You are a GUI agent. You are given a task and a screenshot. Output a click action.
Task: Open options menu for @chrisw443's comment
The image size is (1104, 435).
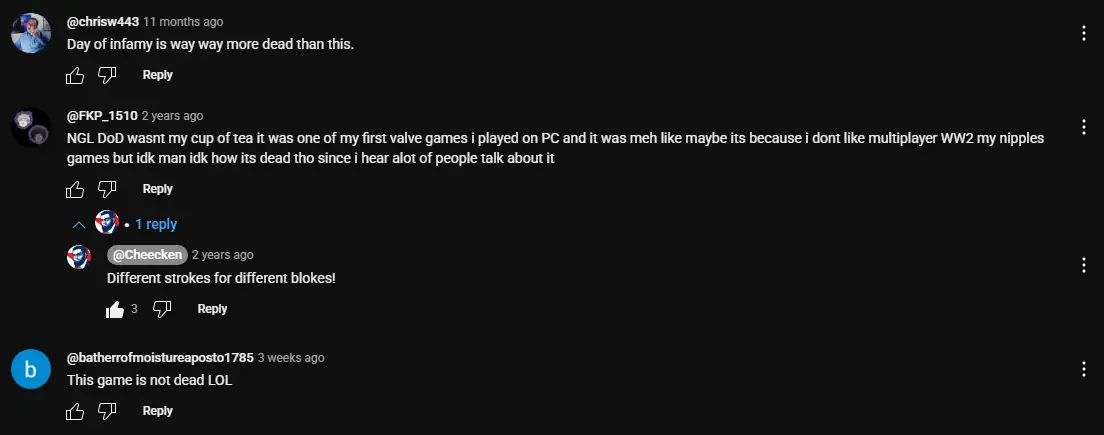(1084, 33)
